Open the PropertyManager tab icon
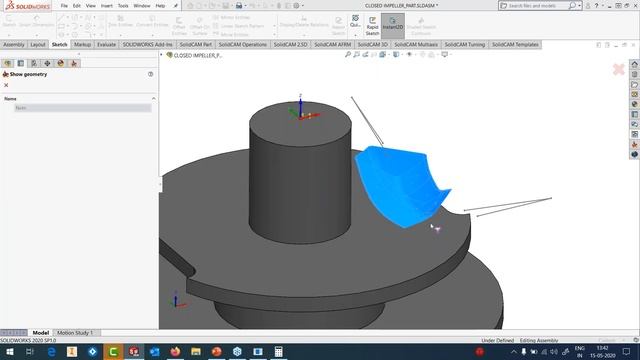This screenshot has width=640, height=360. coord(21,63)
